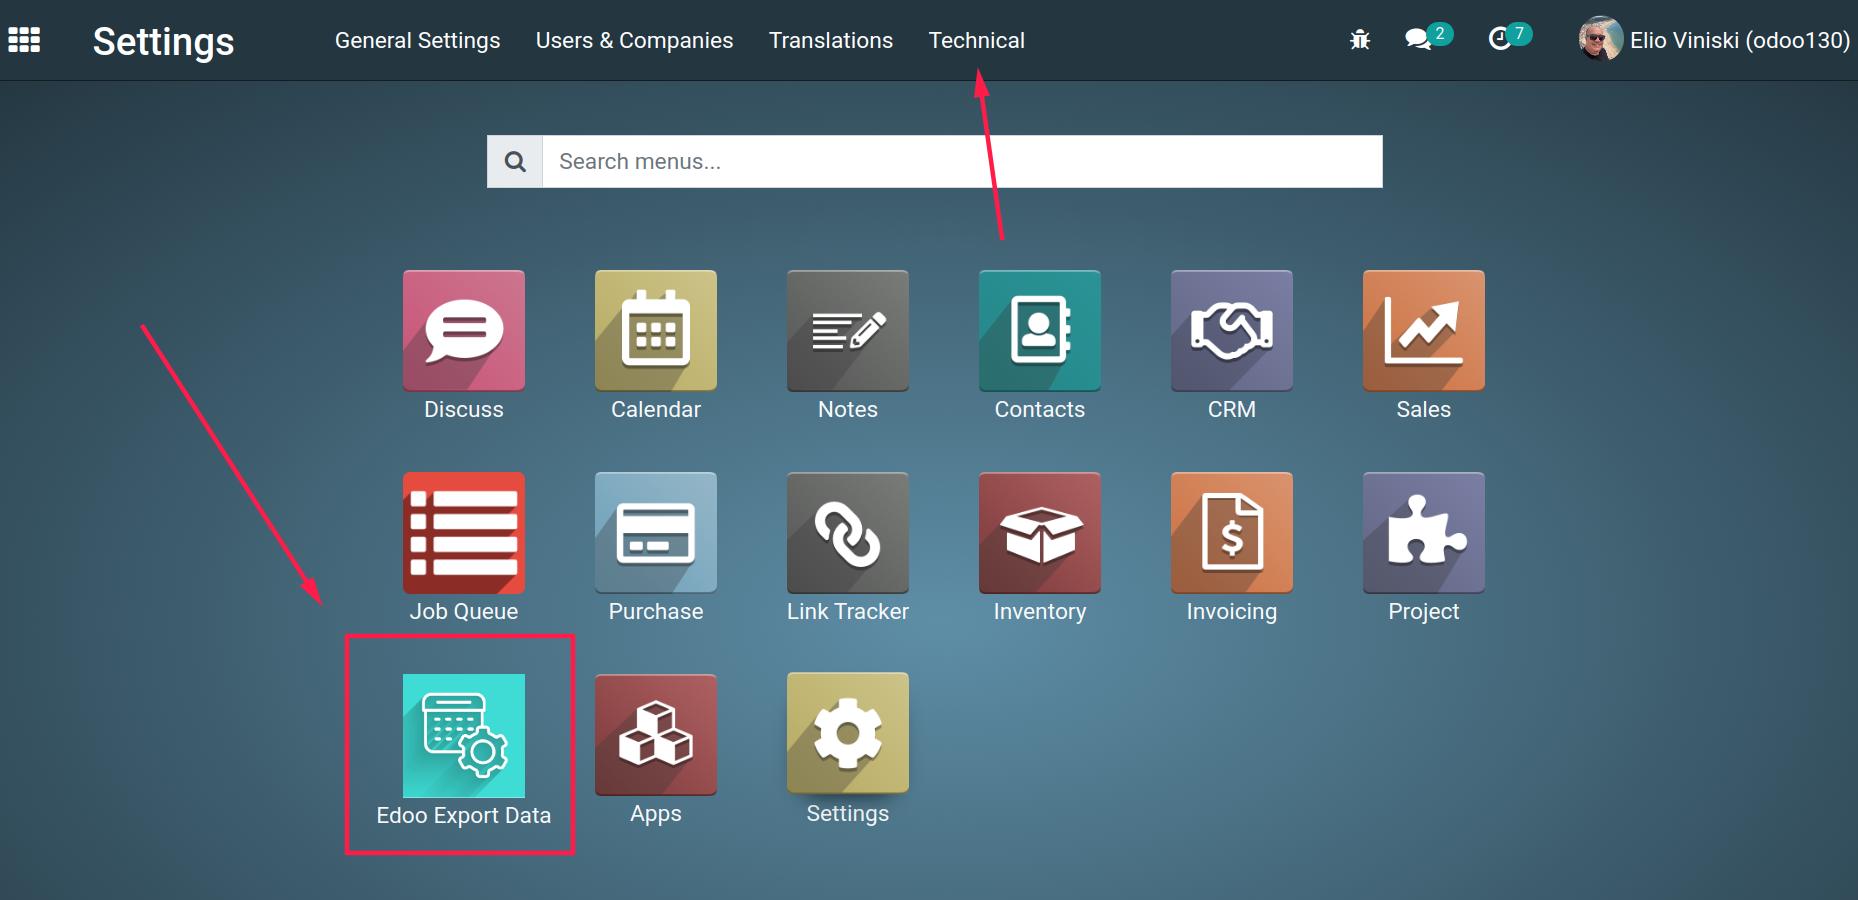Expand the Elio Viniski user menu

point(1739,41)
